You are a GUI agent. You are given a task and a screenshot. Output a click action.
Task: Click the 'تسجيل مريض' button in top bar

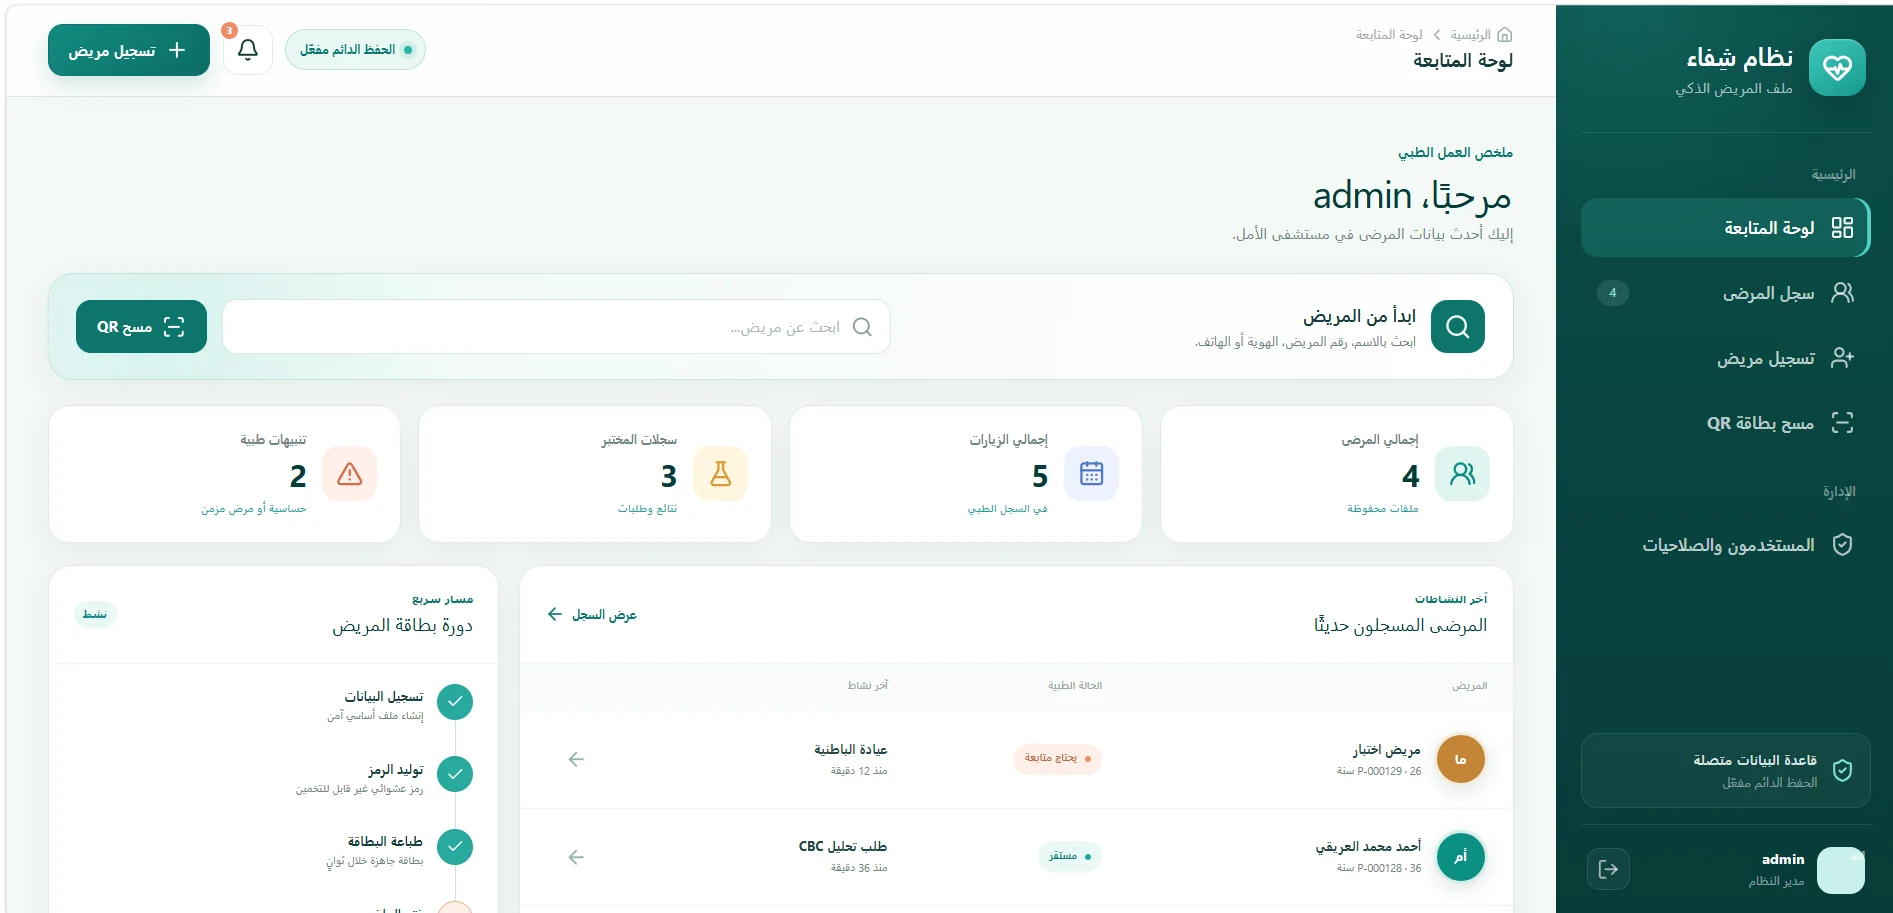pos(129,50)
